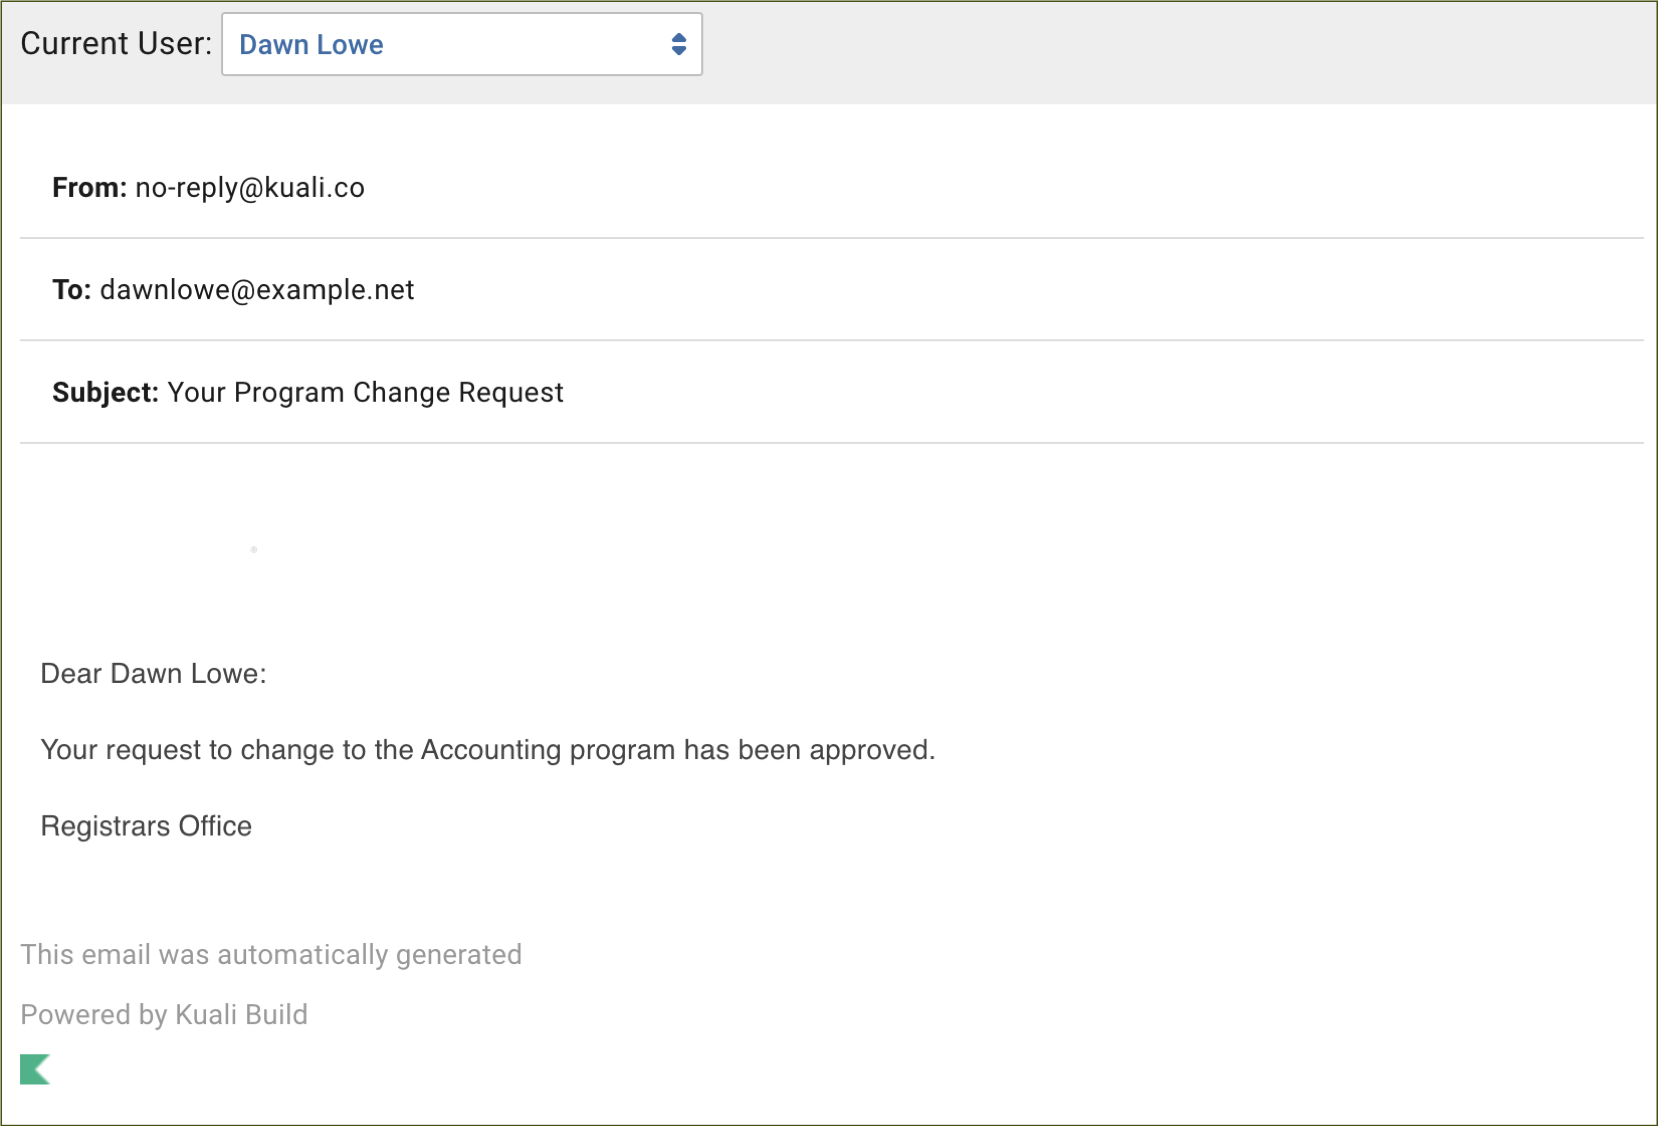Select the Kuali flag icon at bottom left
The image size is (1658, 1126).
pos(36,1069)
